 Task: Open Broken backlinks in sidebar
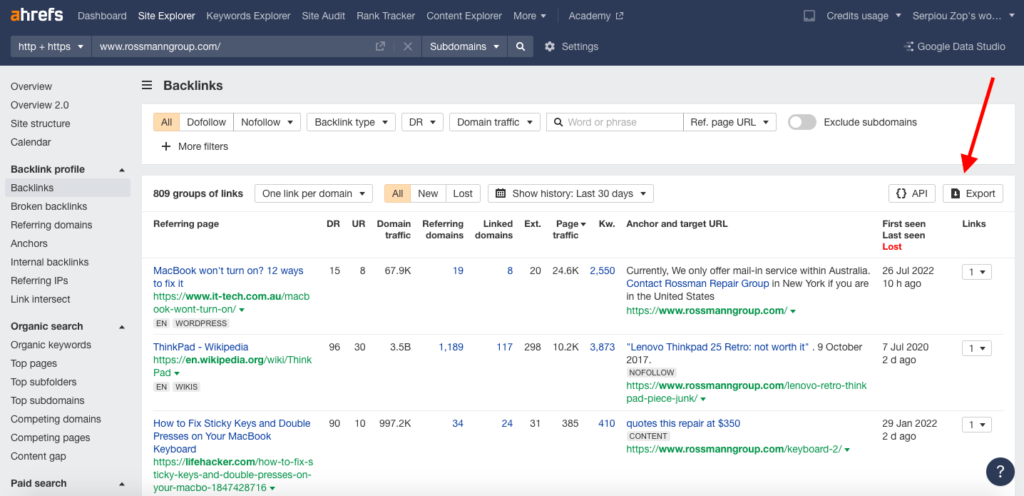click(49, 206)
